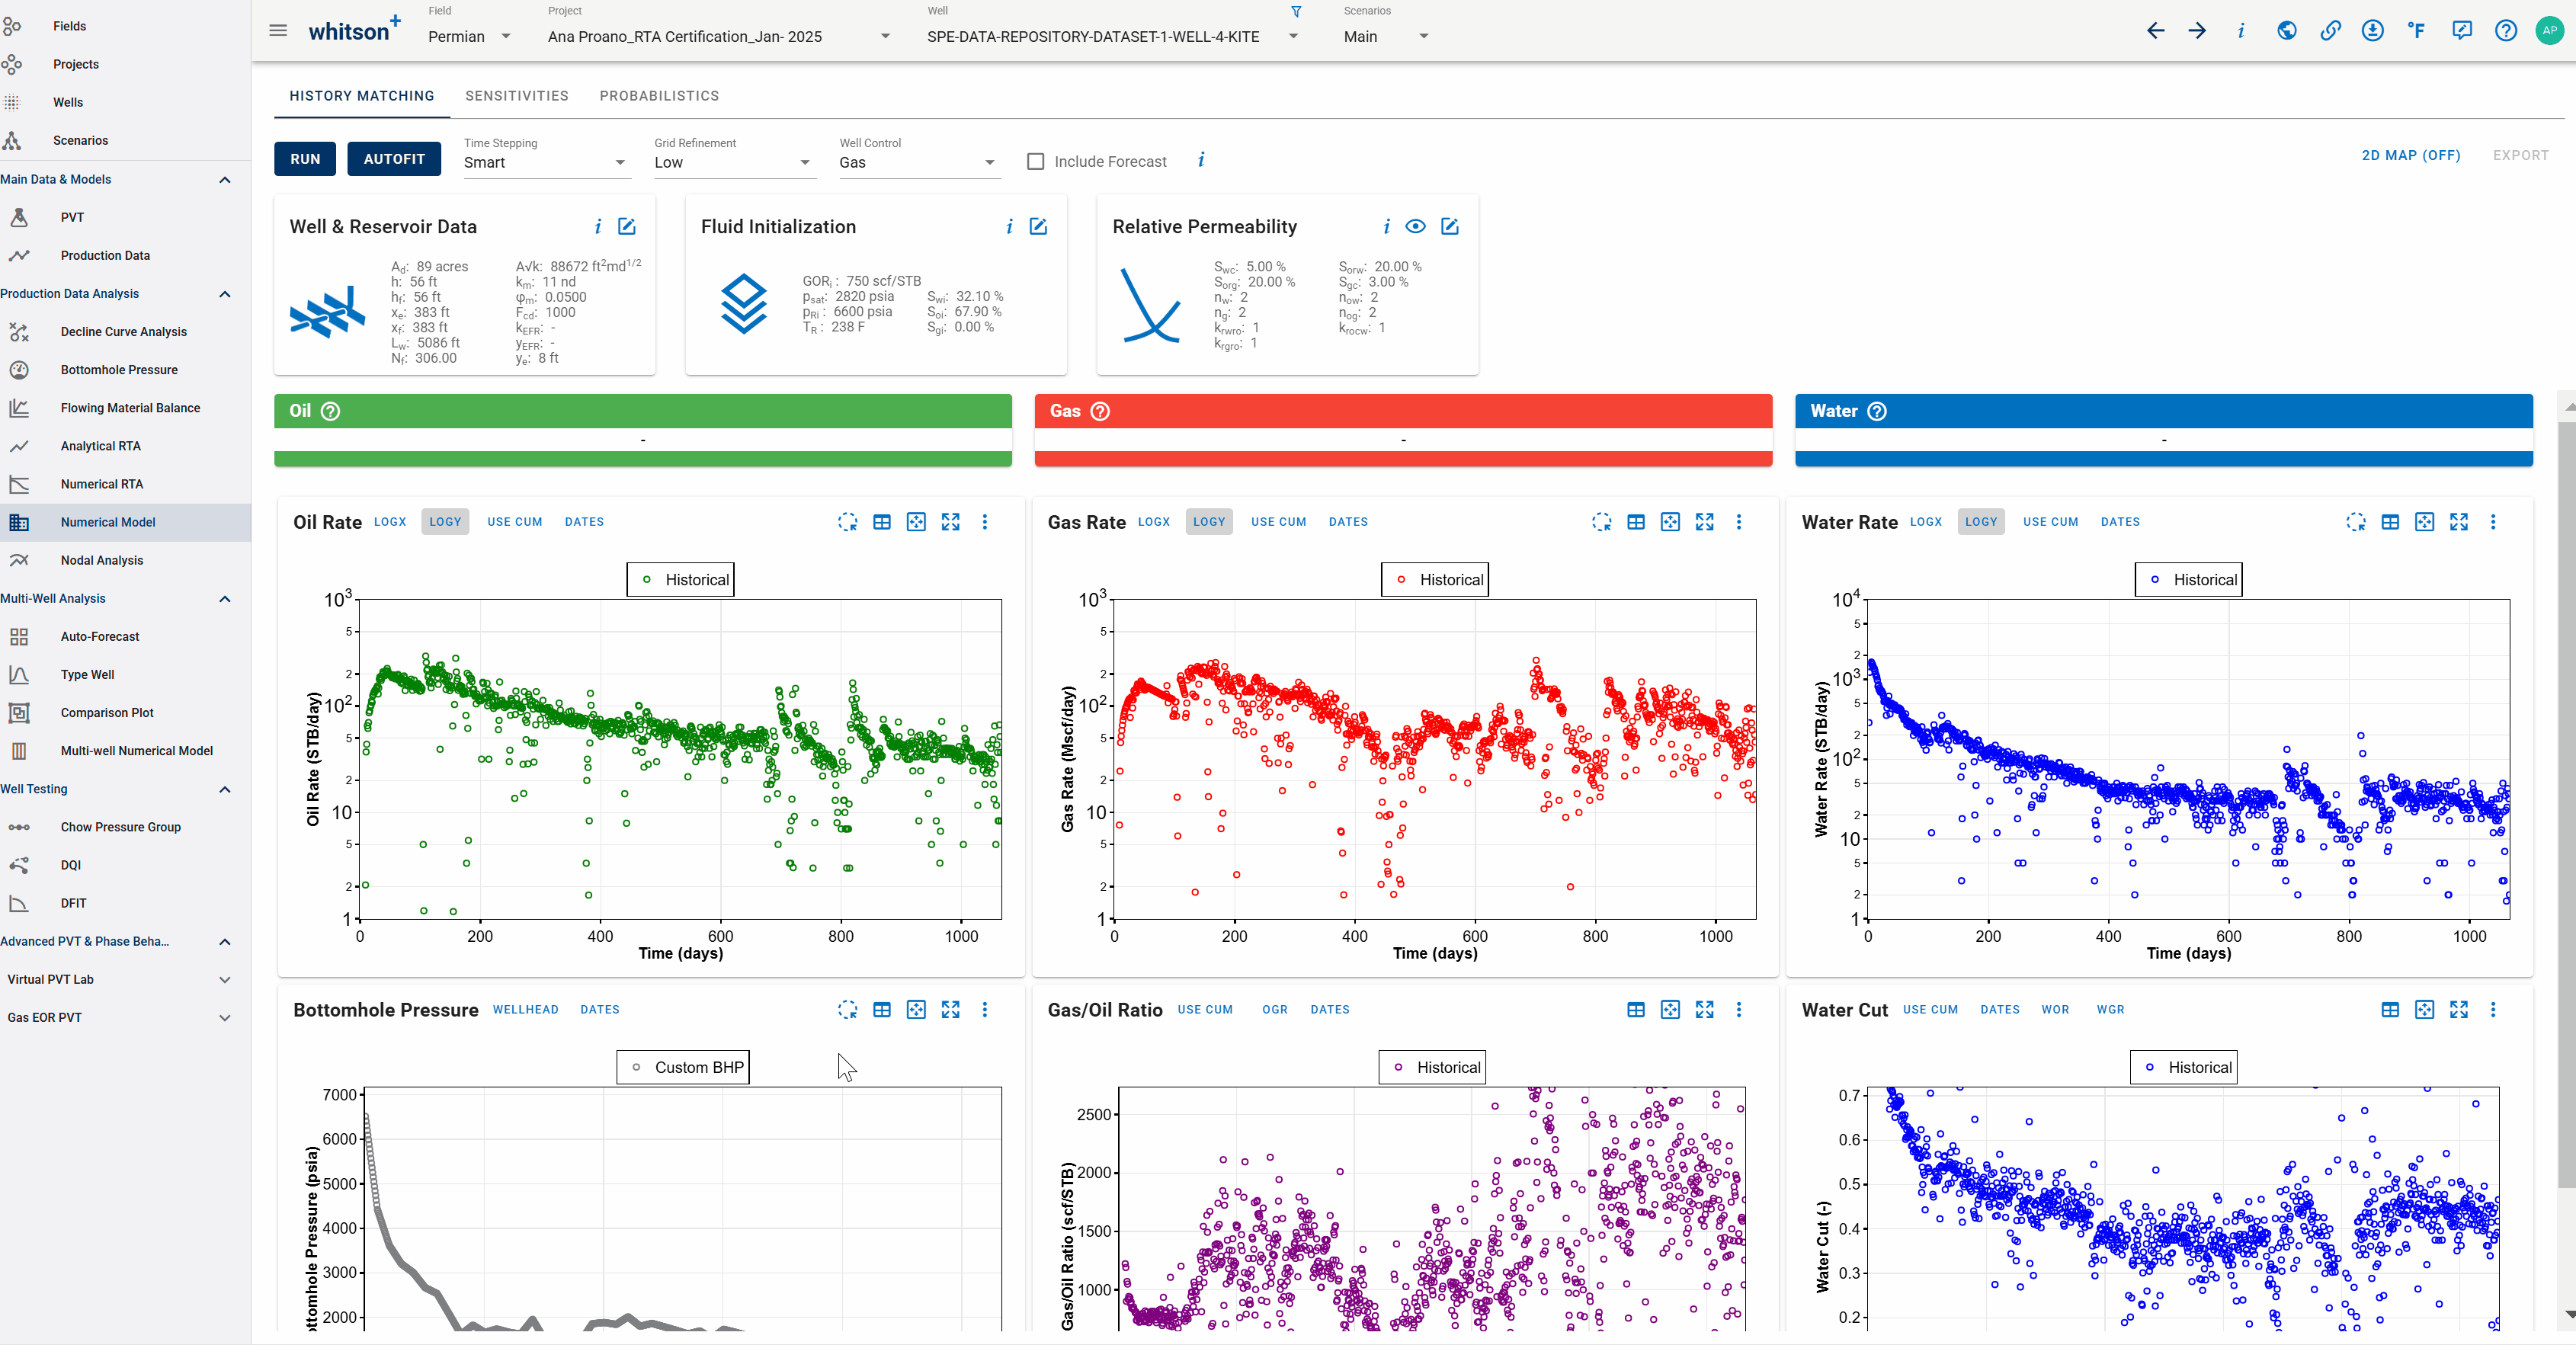The image size is (2576, 1345).
Task: Toggle LOGX on Oil Rate chart
Action: point(390,521)
